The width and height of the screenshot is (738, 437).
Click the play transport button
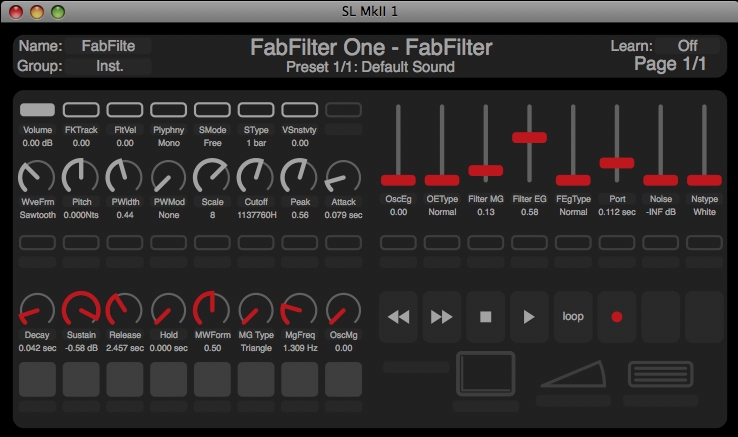(529, 317)
